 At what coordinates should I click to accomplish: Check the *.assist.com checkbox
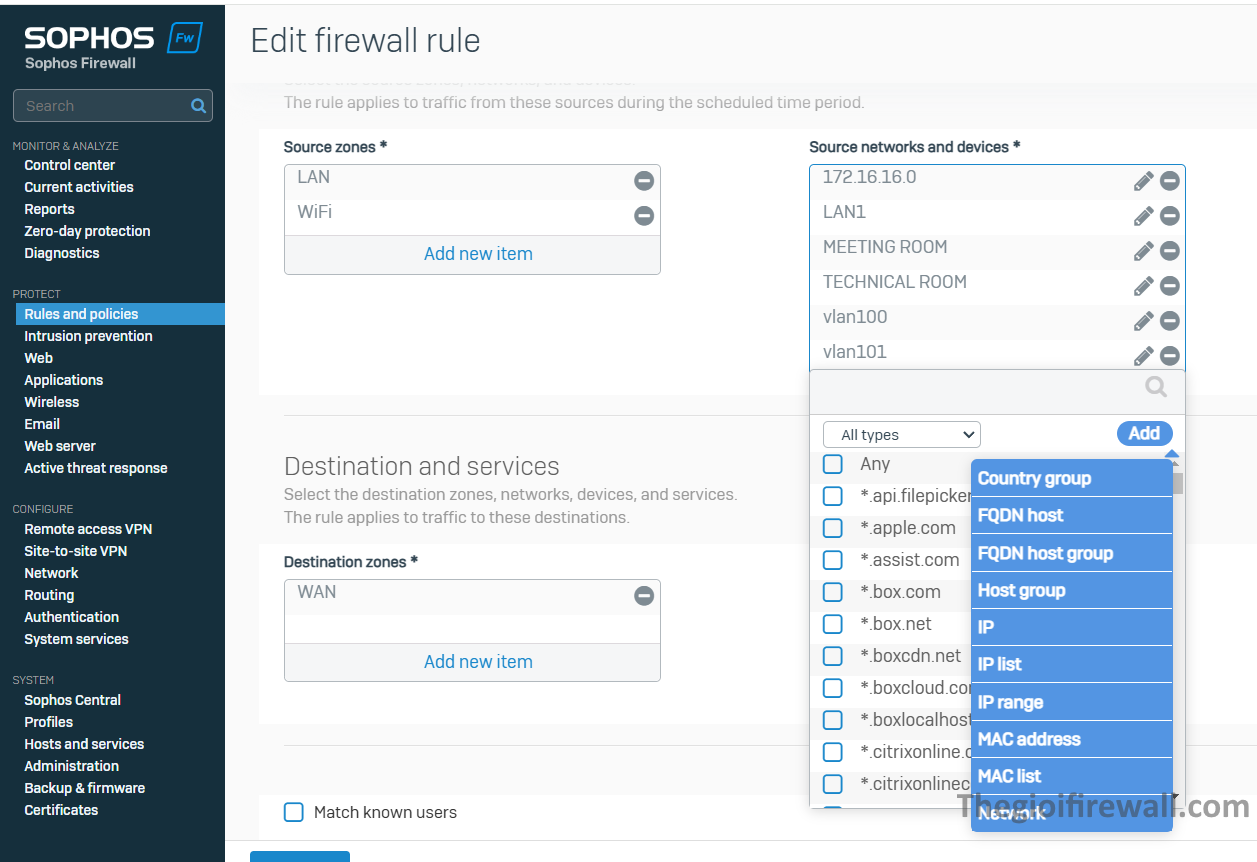pyautogui.click(x=833, y=560)
